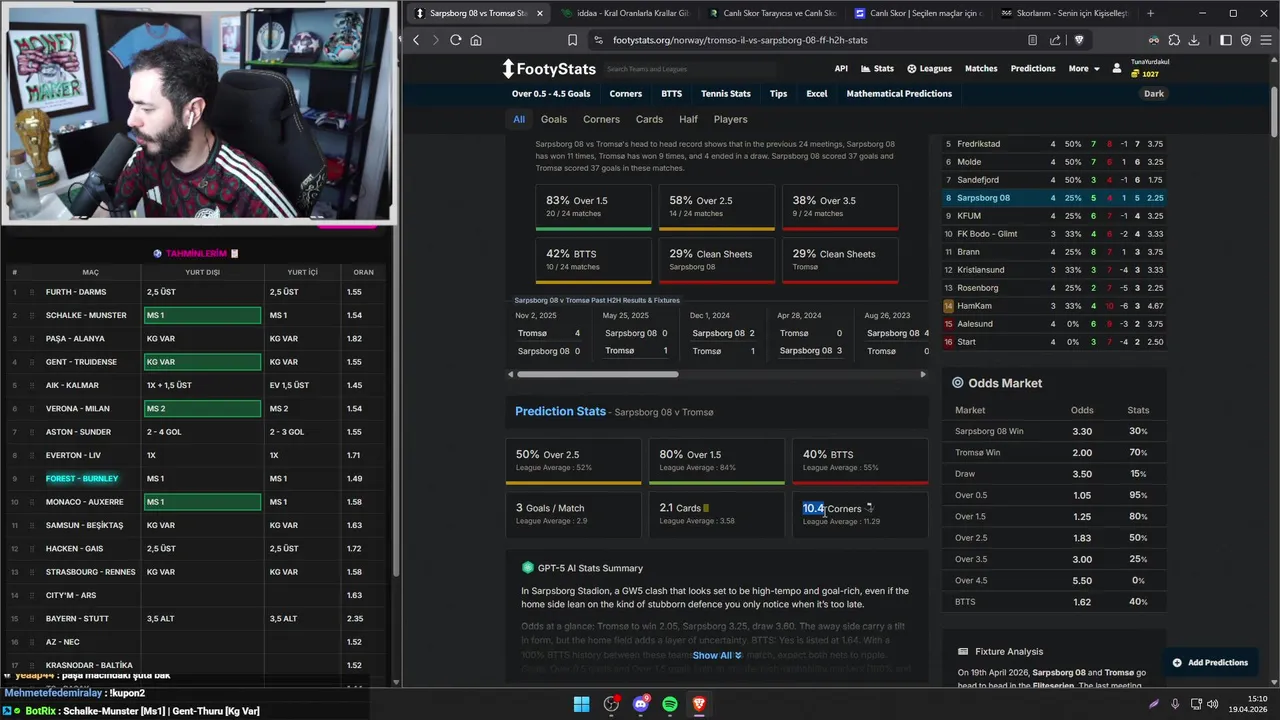This screenshot has width=1280, height=720.
Task: Open Discord from the taskbar
Action: point(641,704)
